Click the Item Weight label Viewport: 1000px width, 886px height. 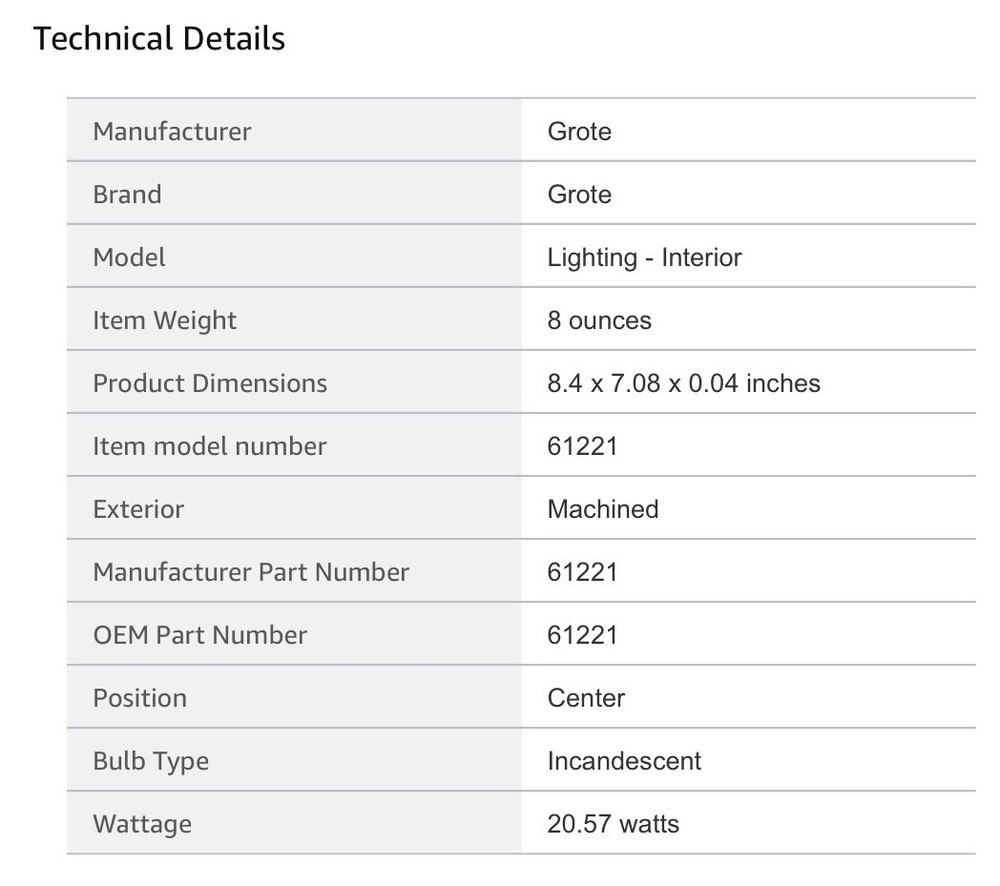point(165,320)
